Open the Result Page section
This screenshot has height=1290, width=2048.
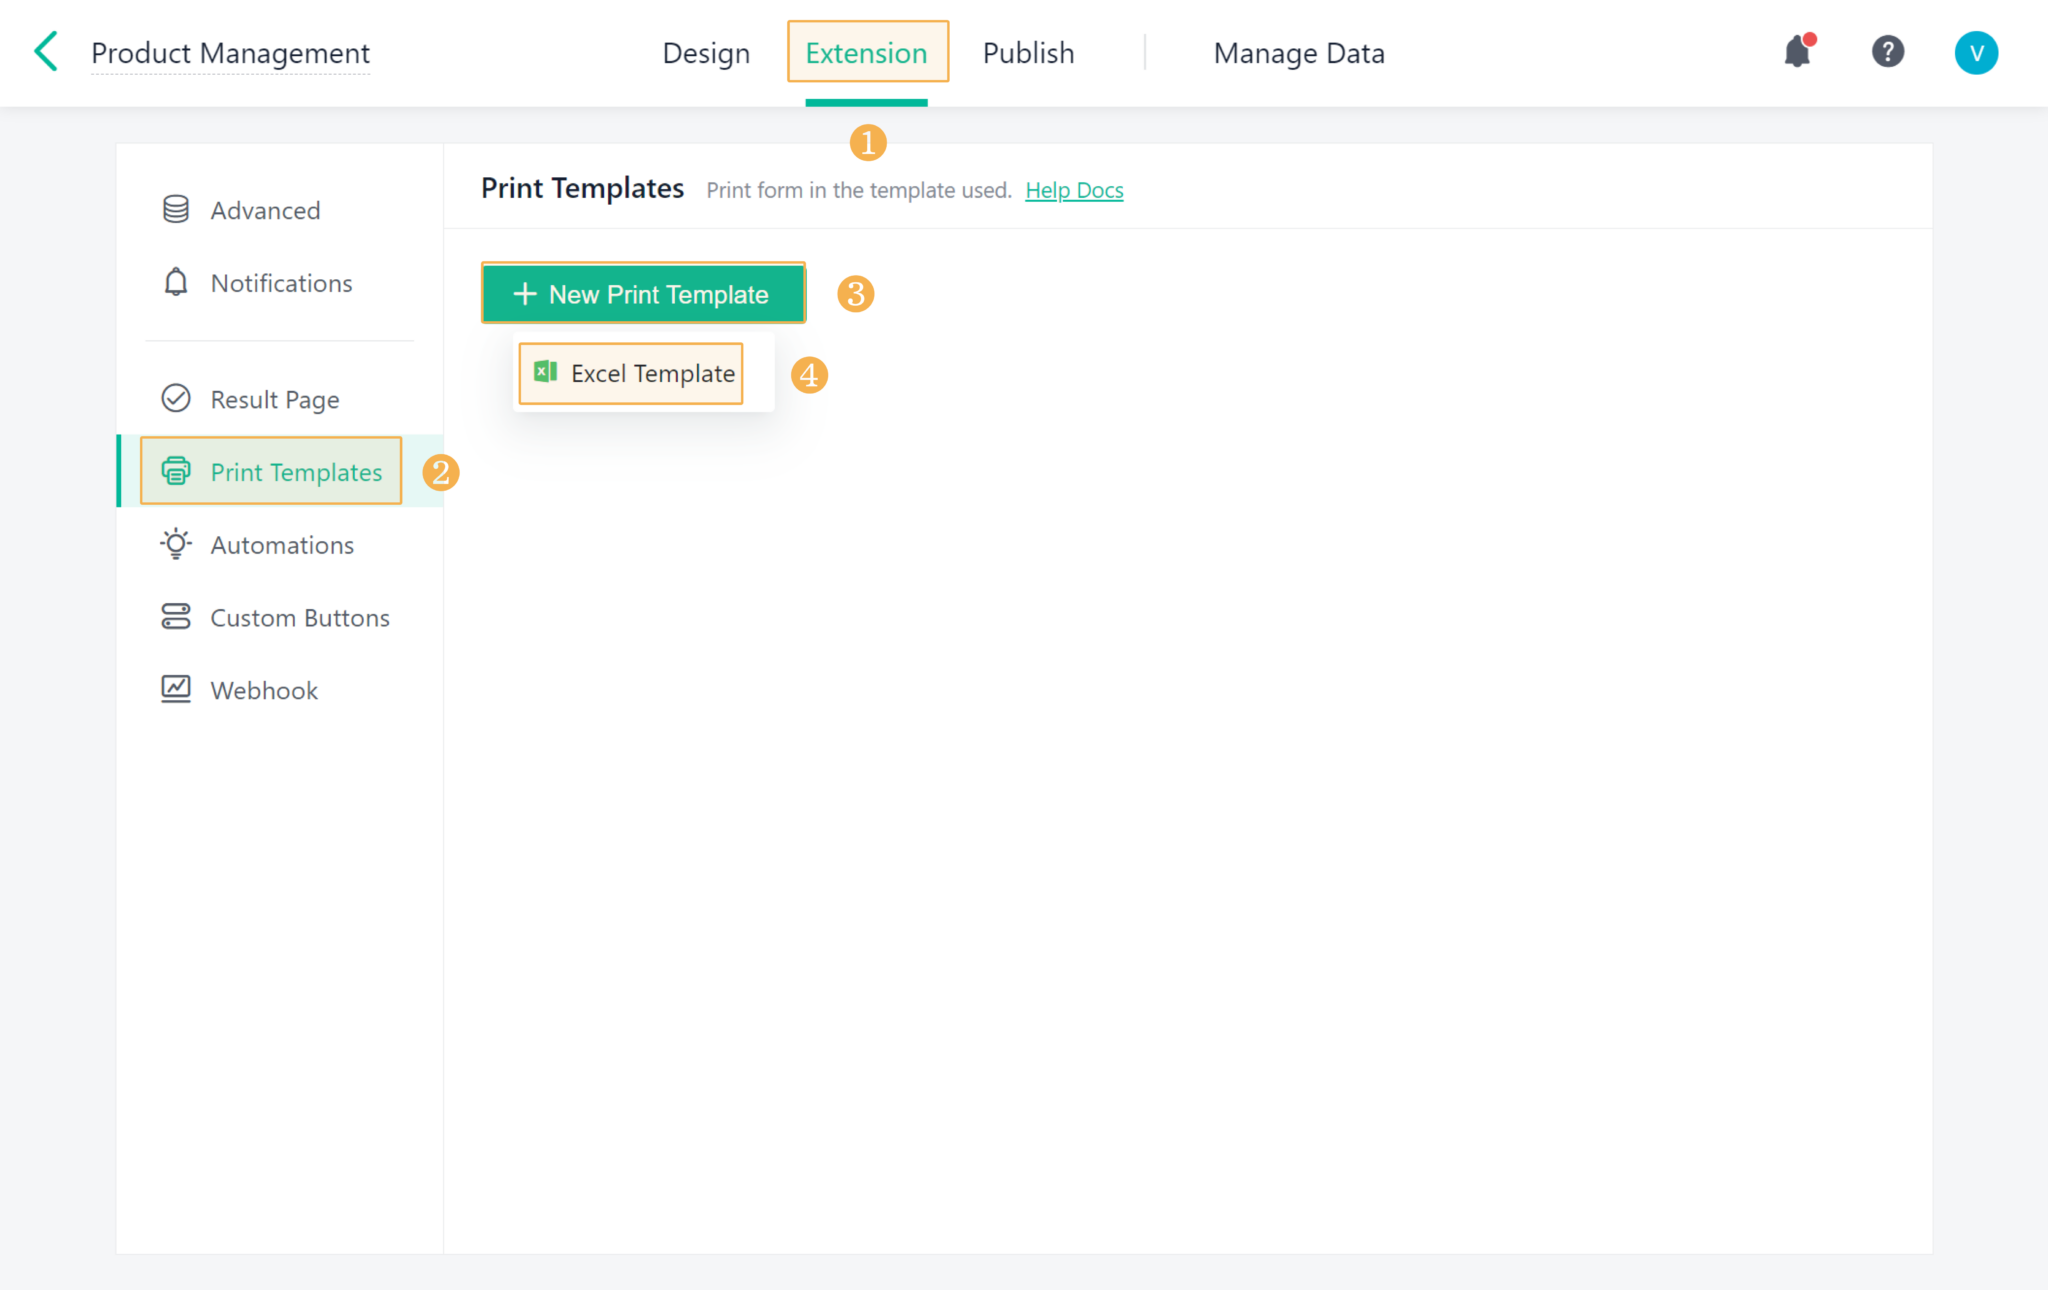coord(274,399)
